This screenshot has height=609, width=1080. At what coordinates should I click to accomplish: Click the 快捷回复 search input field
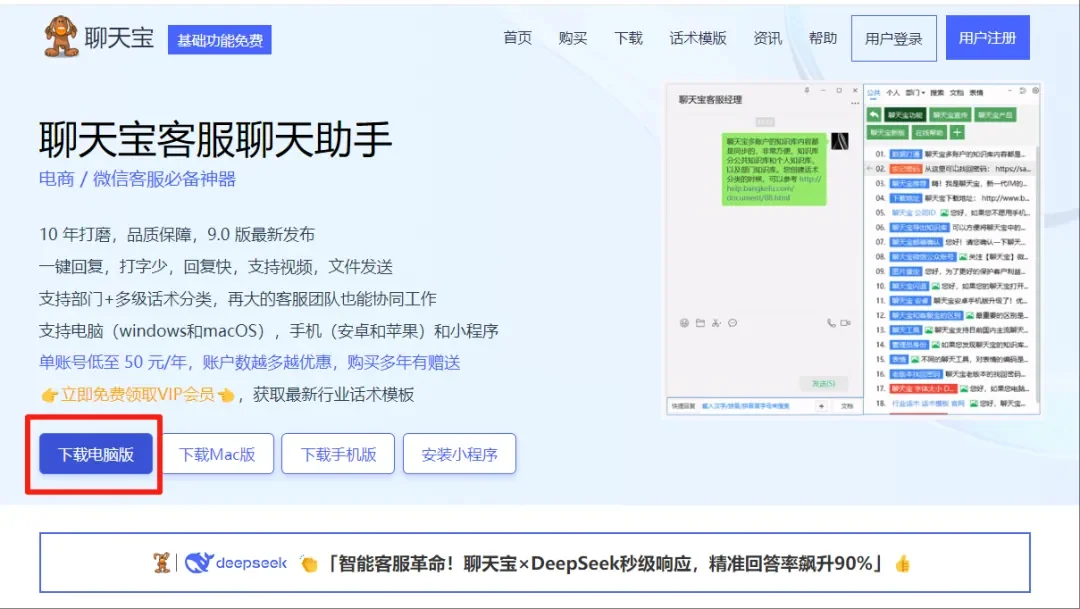pyautogui.click(x=758, y=406)
